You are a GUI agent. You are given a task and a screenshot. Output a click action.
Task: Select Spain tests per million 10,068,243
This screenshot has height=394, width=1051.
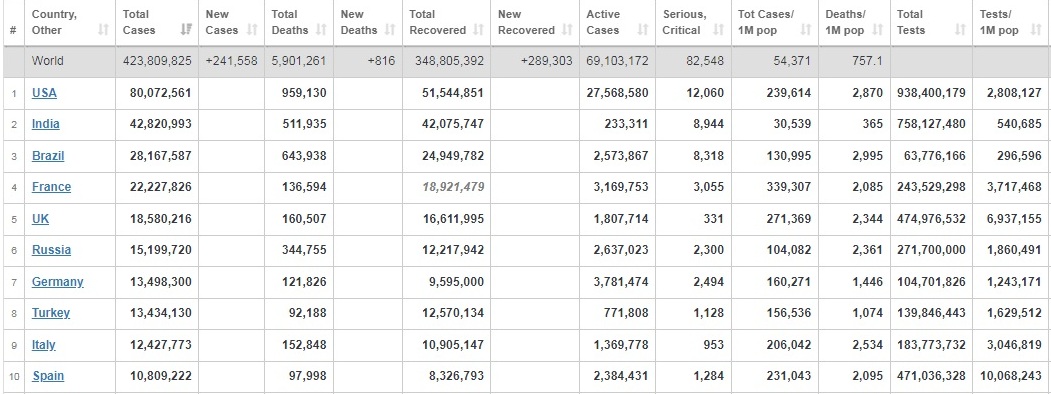(1011, 376)
